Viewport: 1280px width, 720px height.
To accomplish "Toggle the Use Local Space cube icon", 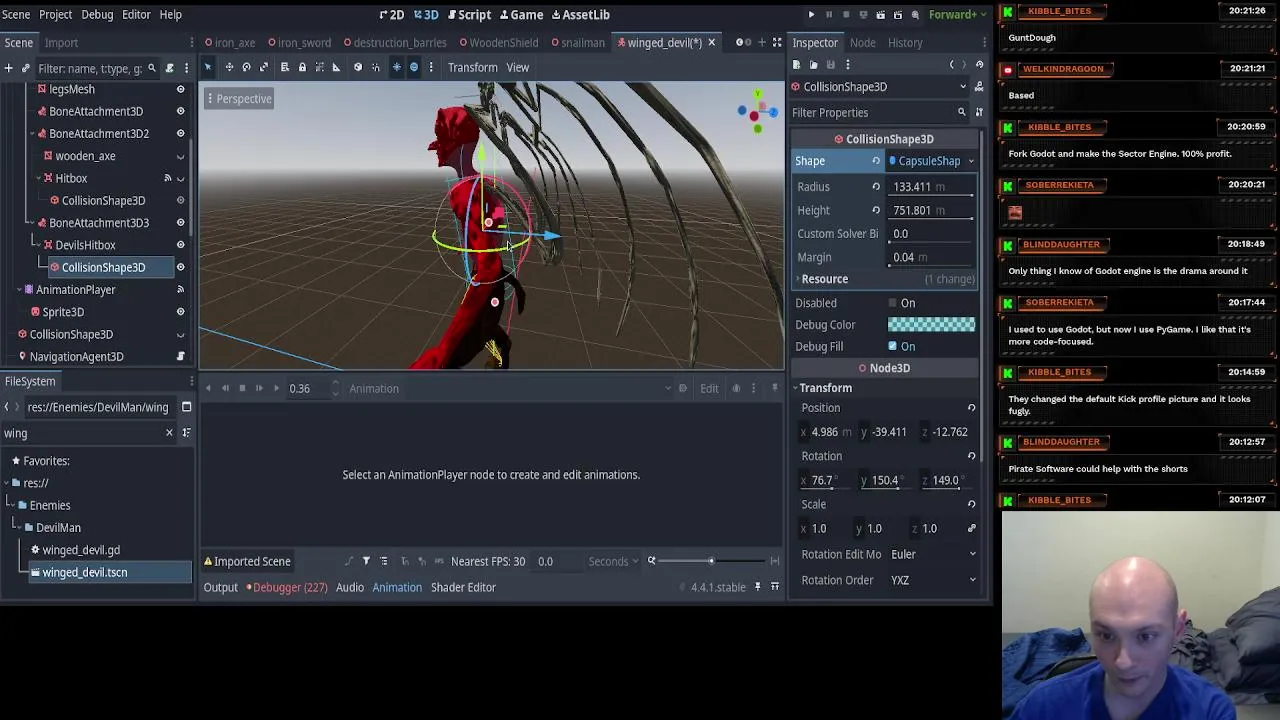I will [357, 67].
